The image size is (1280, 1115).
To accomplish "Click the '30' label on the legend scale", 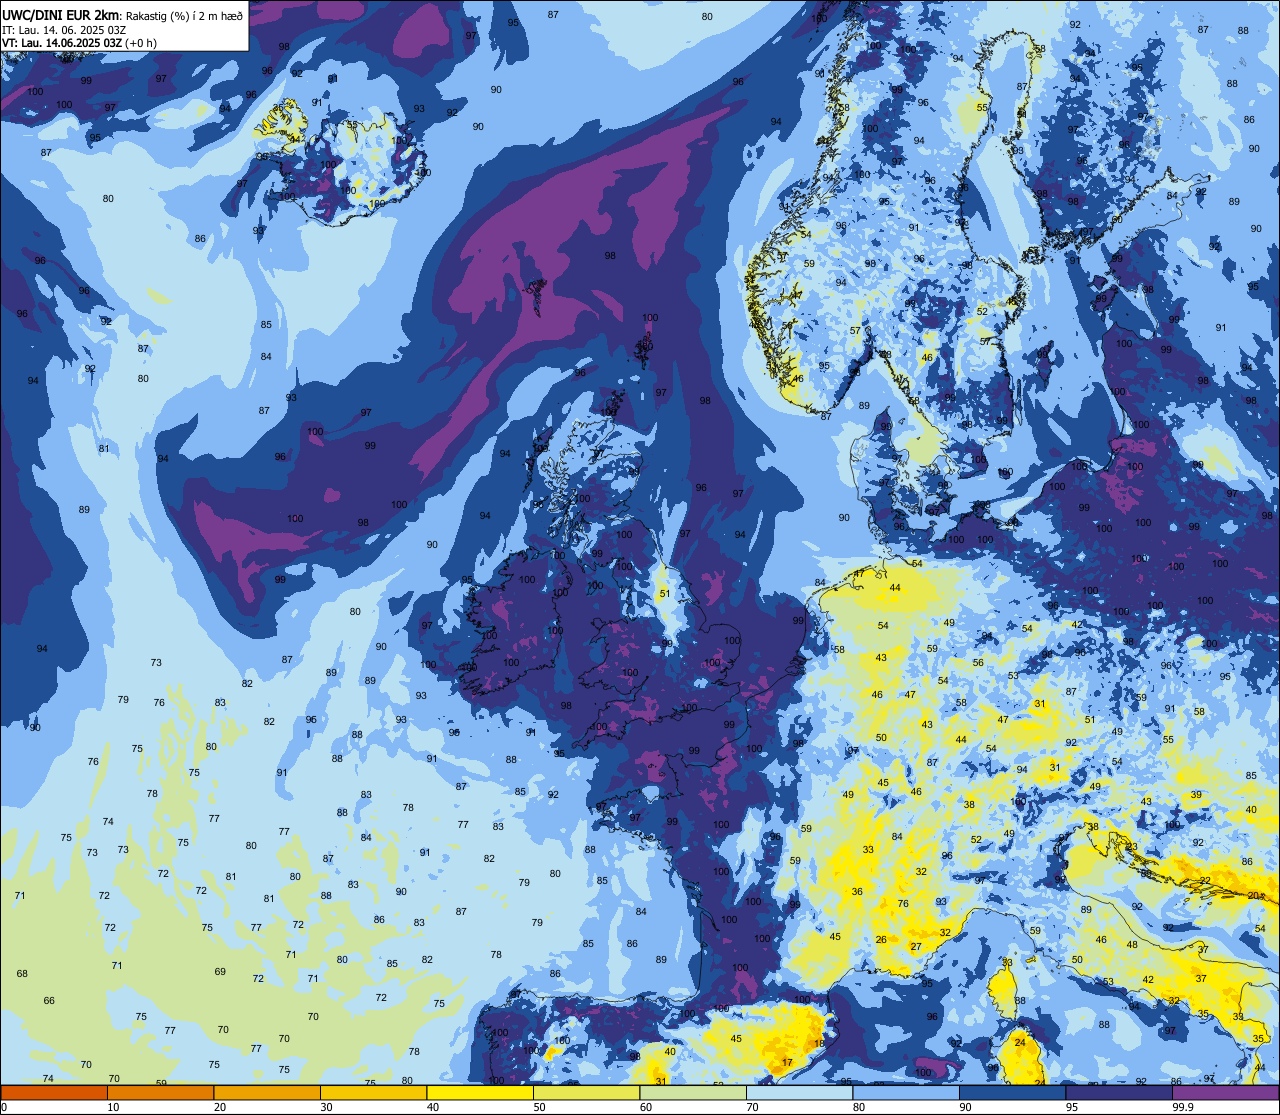I will click(x=327, y=1107).
